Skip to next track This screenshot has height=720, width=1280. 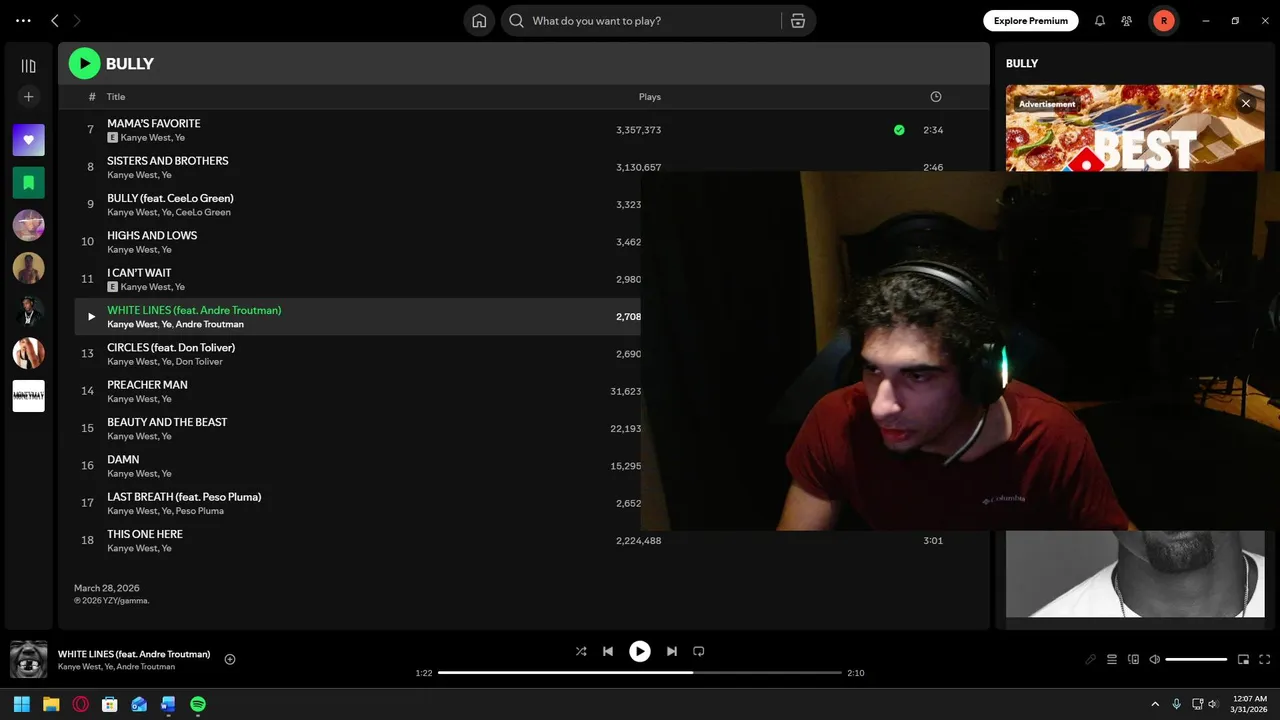(672, 651)
